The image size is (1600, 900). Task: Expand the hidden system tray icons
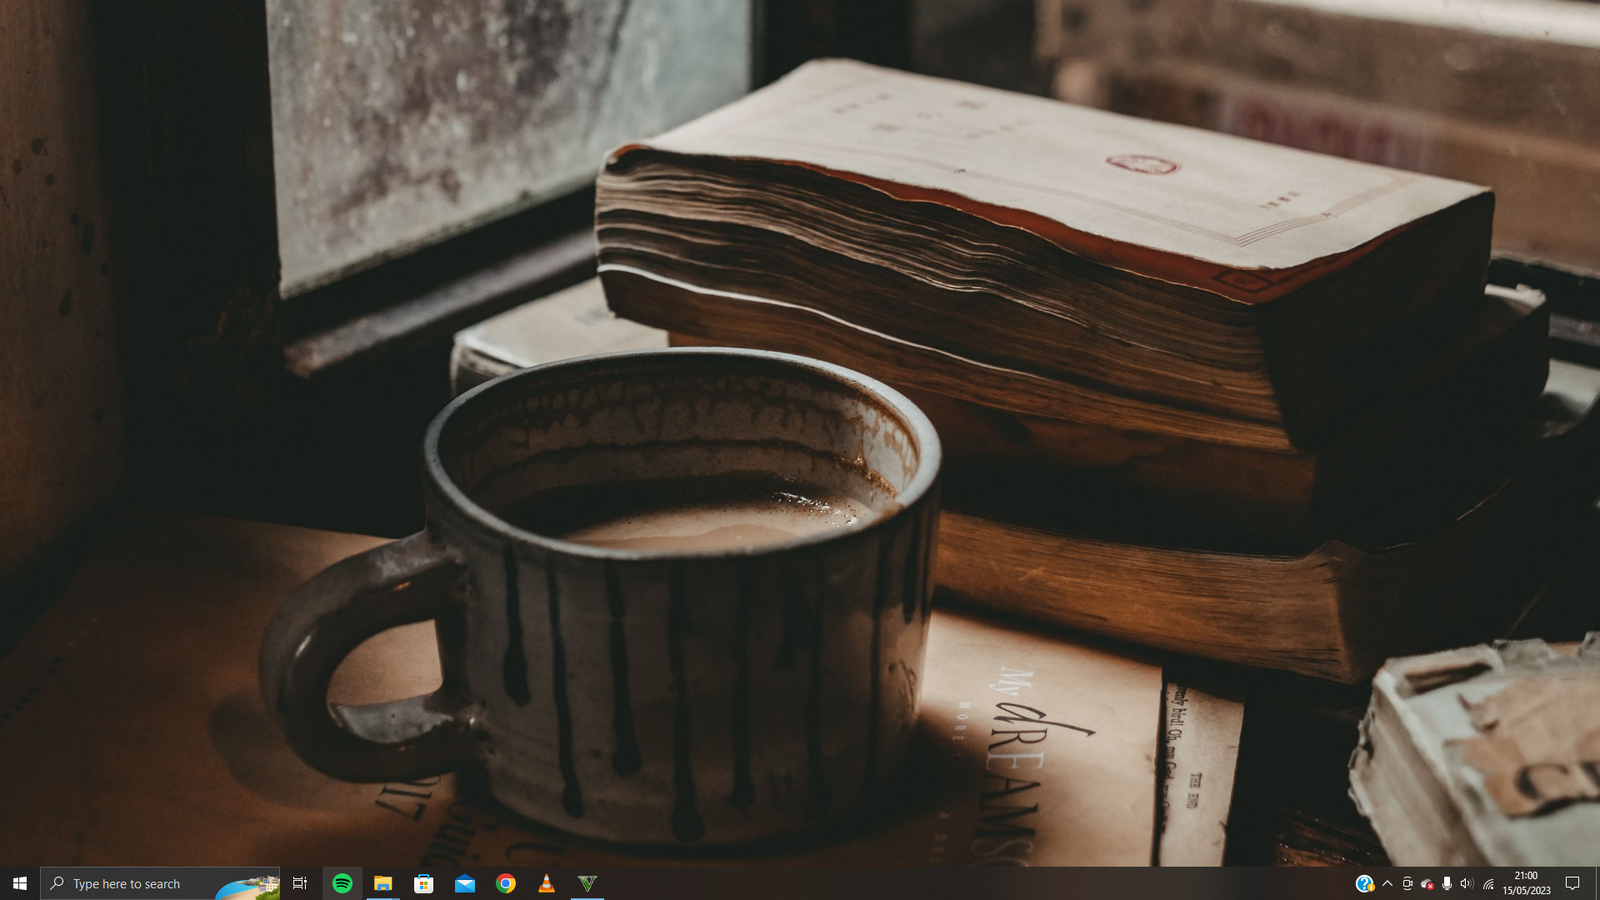(1387, 883)
